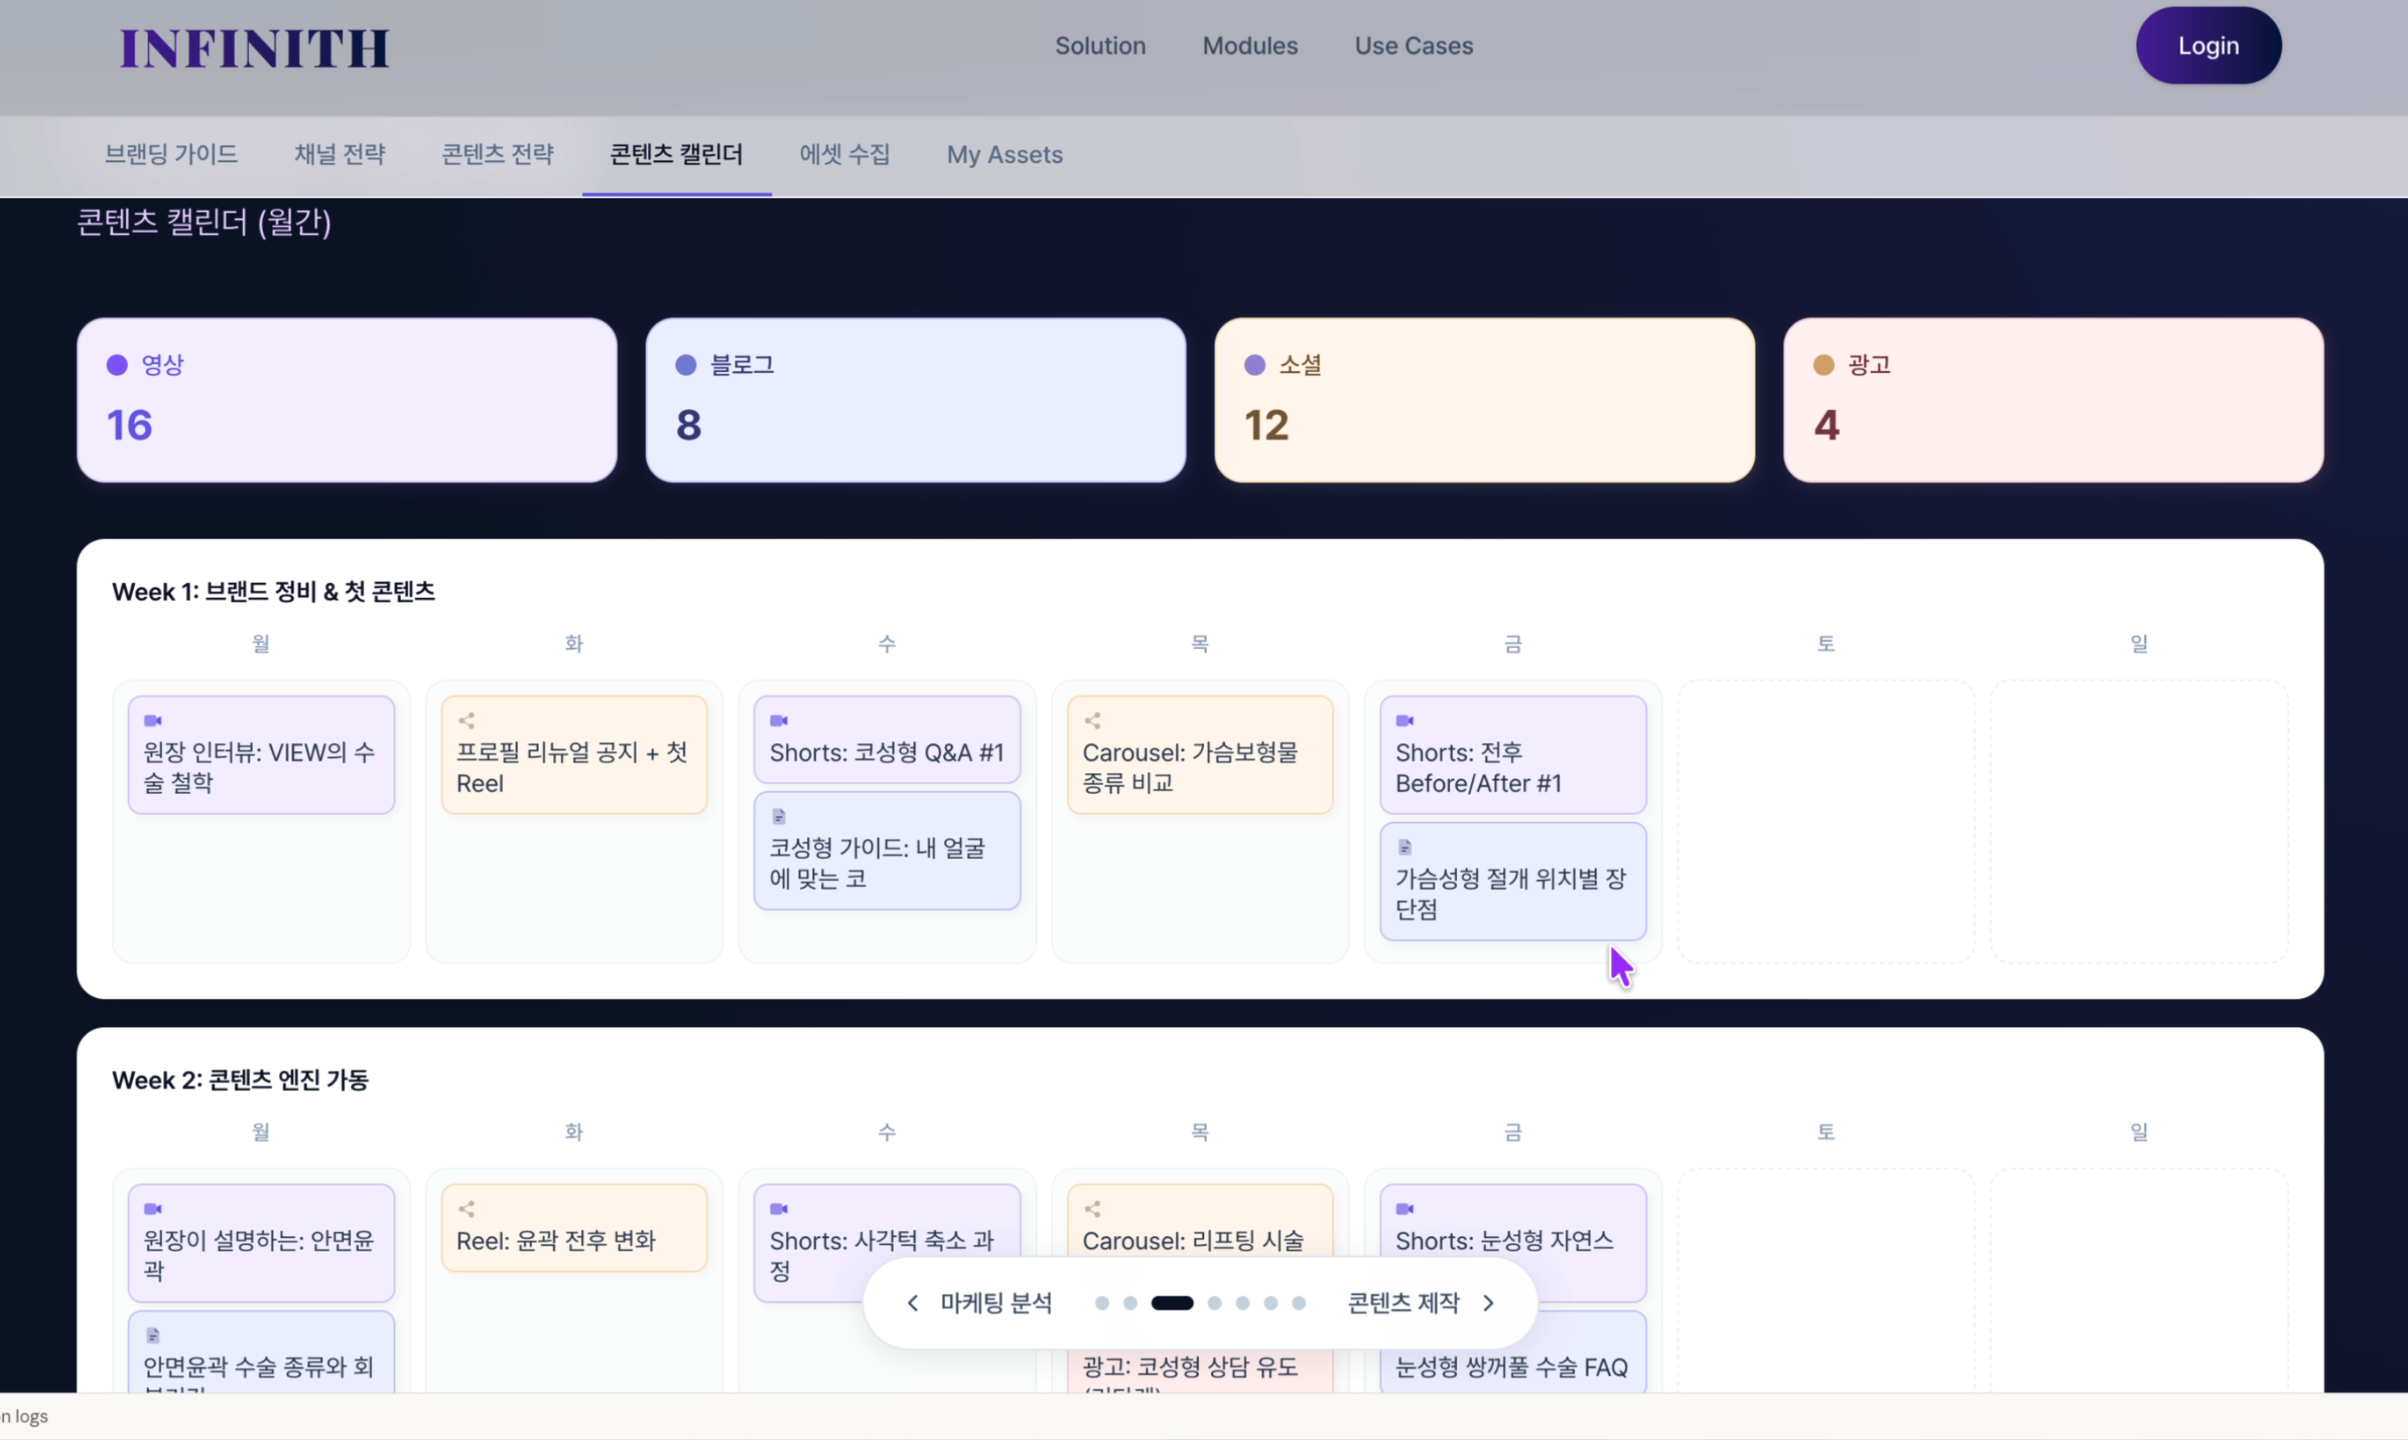Open the My Assets tab
This screenshot has width=2408, height=1440.
1004,154
